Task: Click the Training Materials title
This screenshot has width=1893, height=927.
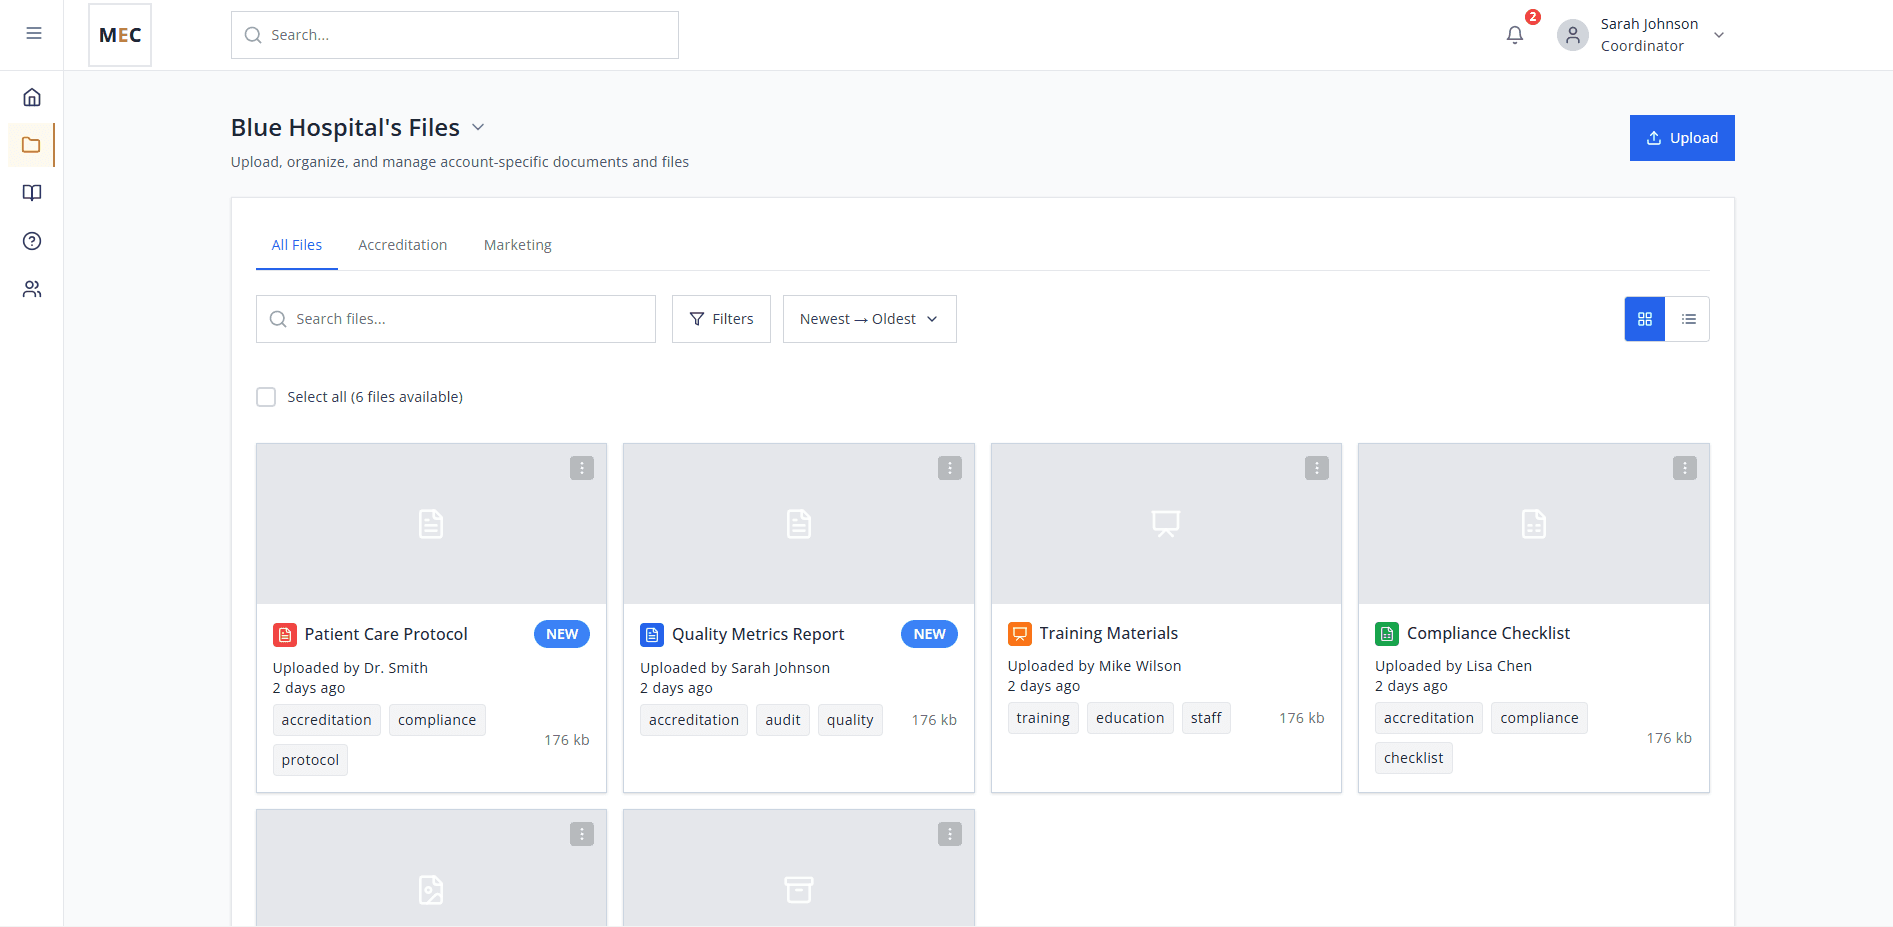Action: [x=1109, y=633]
